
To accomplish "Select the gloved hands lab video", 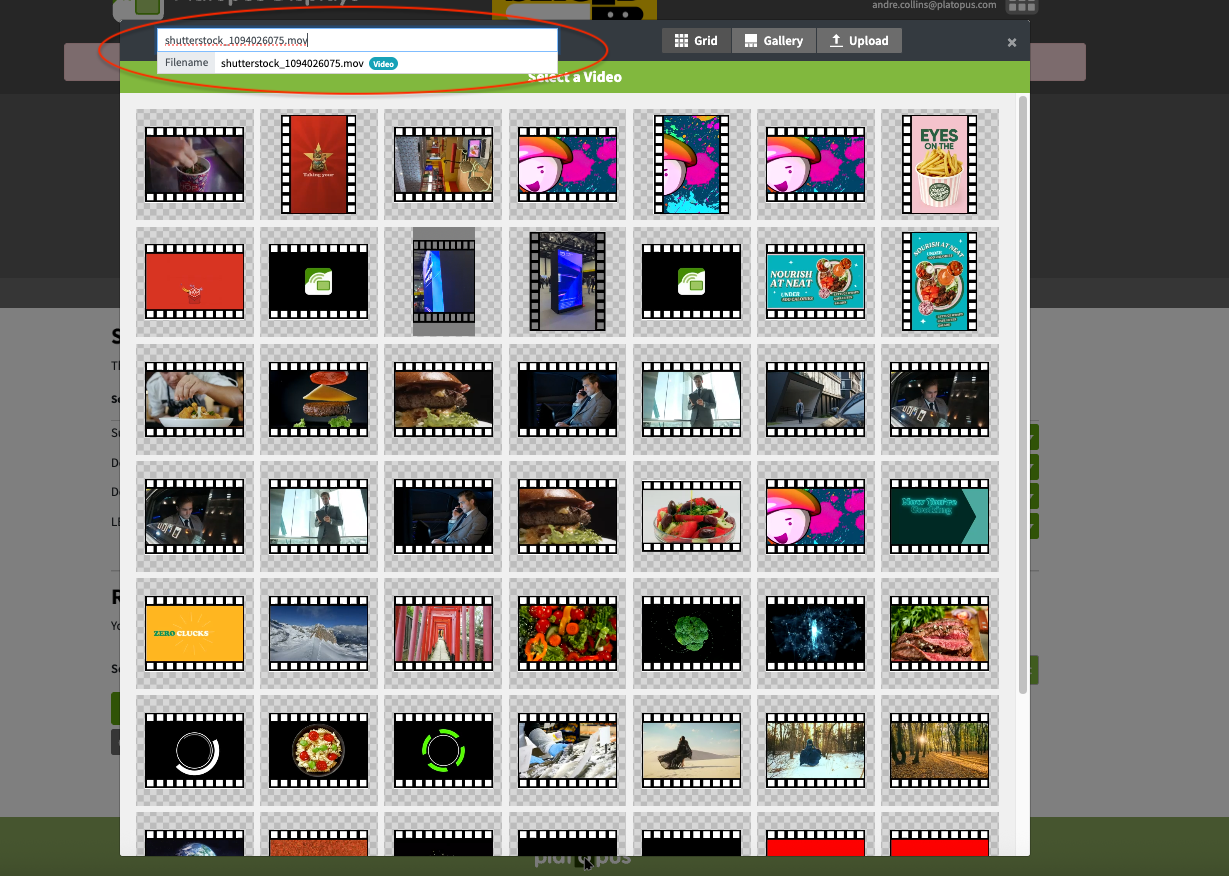I will [567, 750].
